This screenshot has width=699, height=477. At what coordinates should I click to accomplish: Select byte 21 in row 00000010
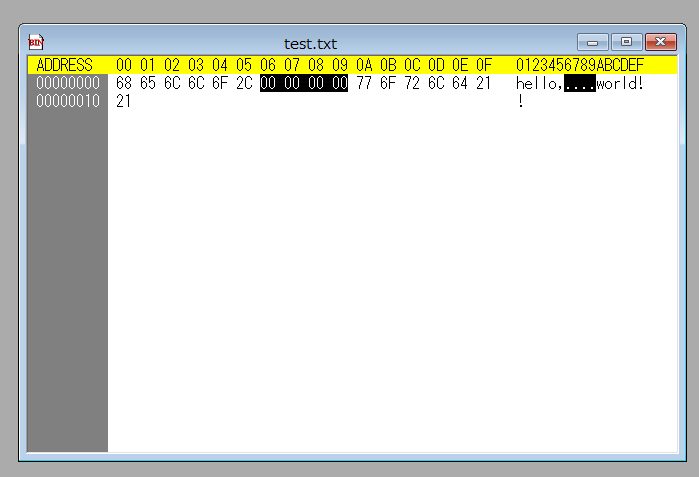click(x=123, y=101)
